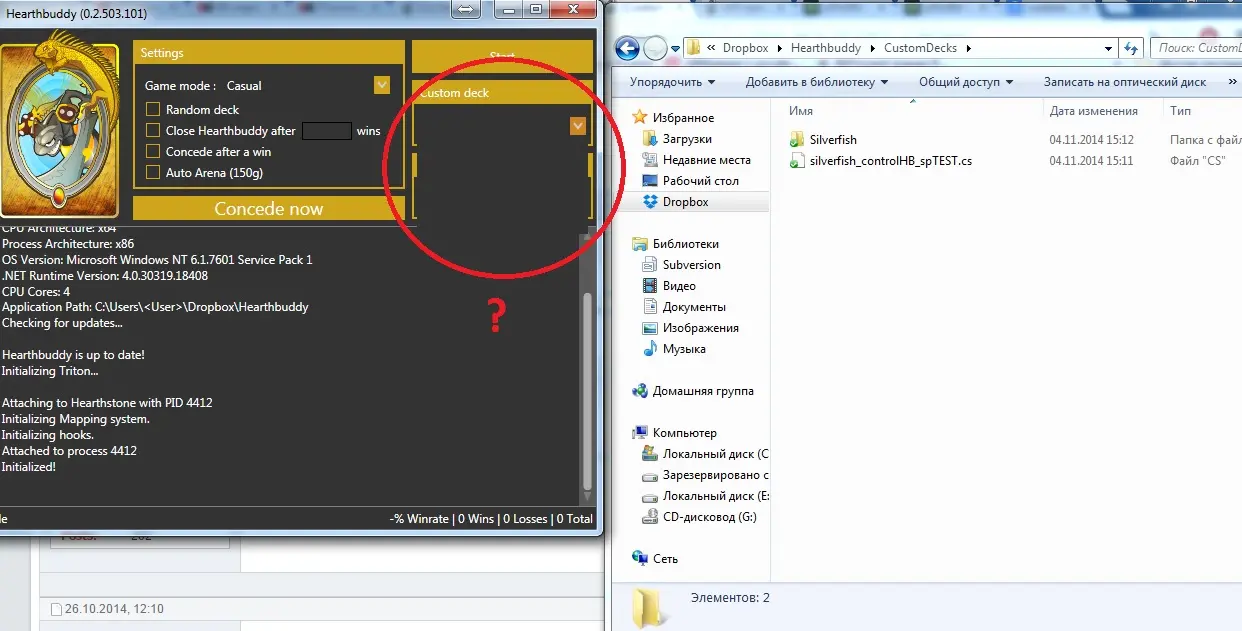Screen dimensions: 1242x631
Task: Click the Explorer back navigation arrow
Action: 627,48
